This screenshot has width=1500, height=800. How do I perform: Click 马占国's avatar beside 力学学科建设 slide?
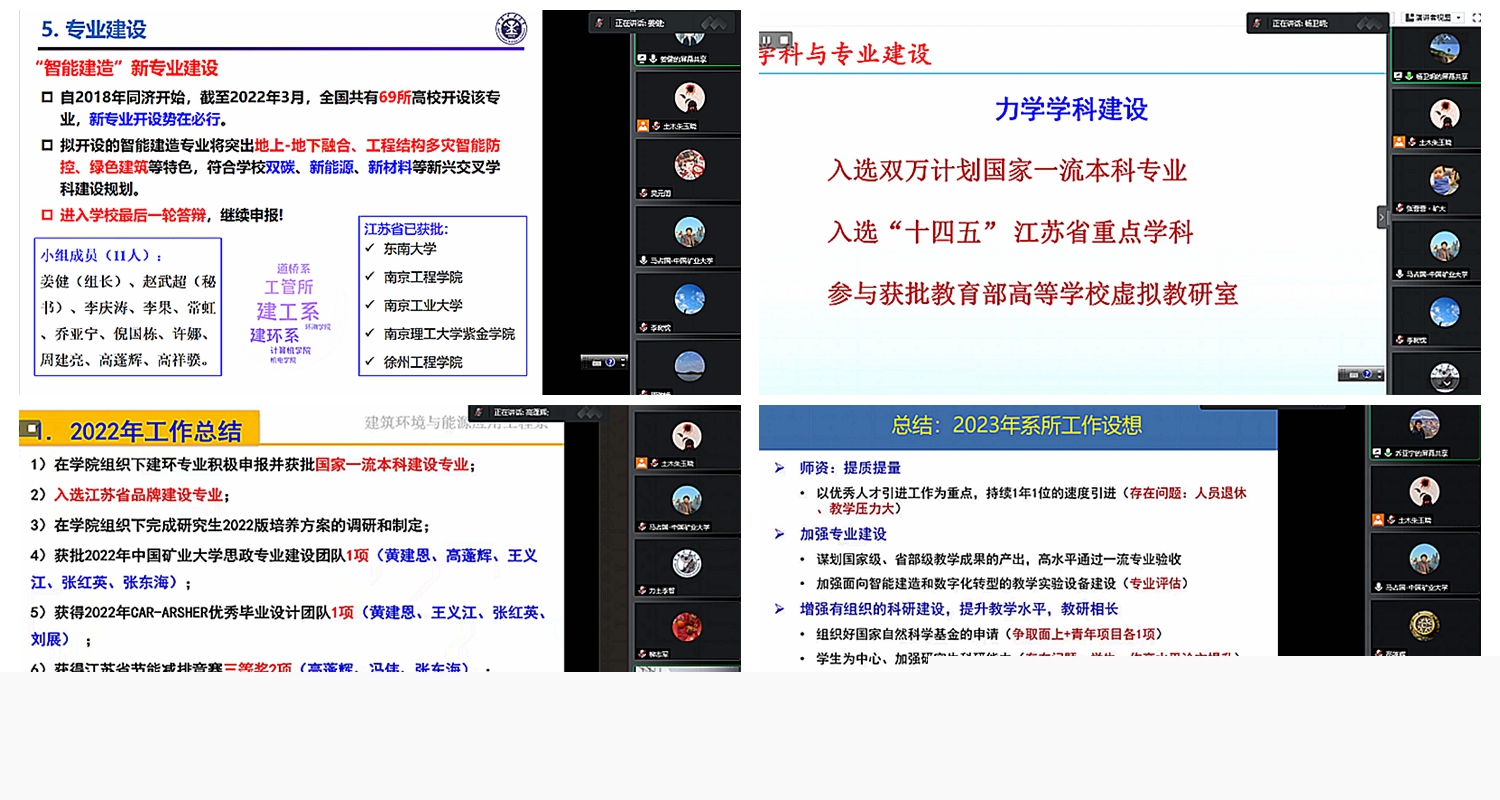pyautogui.click(x=1443, y=246)
